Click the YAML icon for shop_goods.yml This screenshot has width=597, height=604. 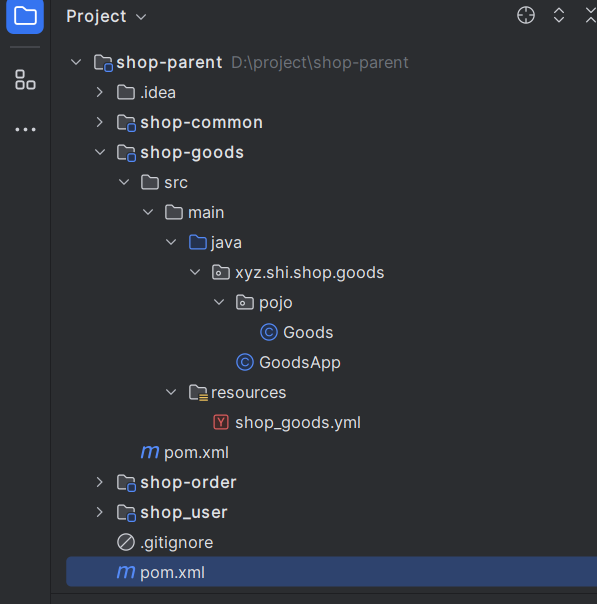coord(221,422)
